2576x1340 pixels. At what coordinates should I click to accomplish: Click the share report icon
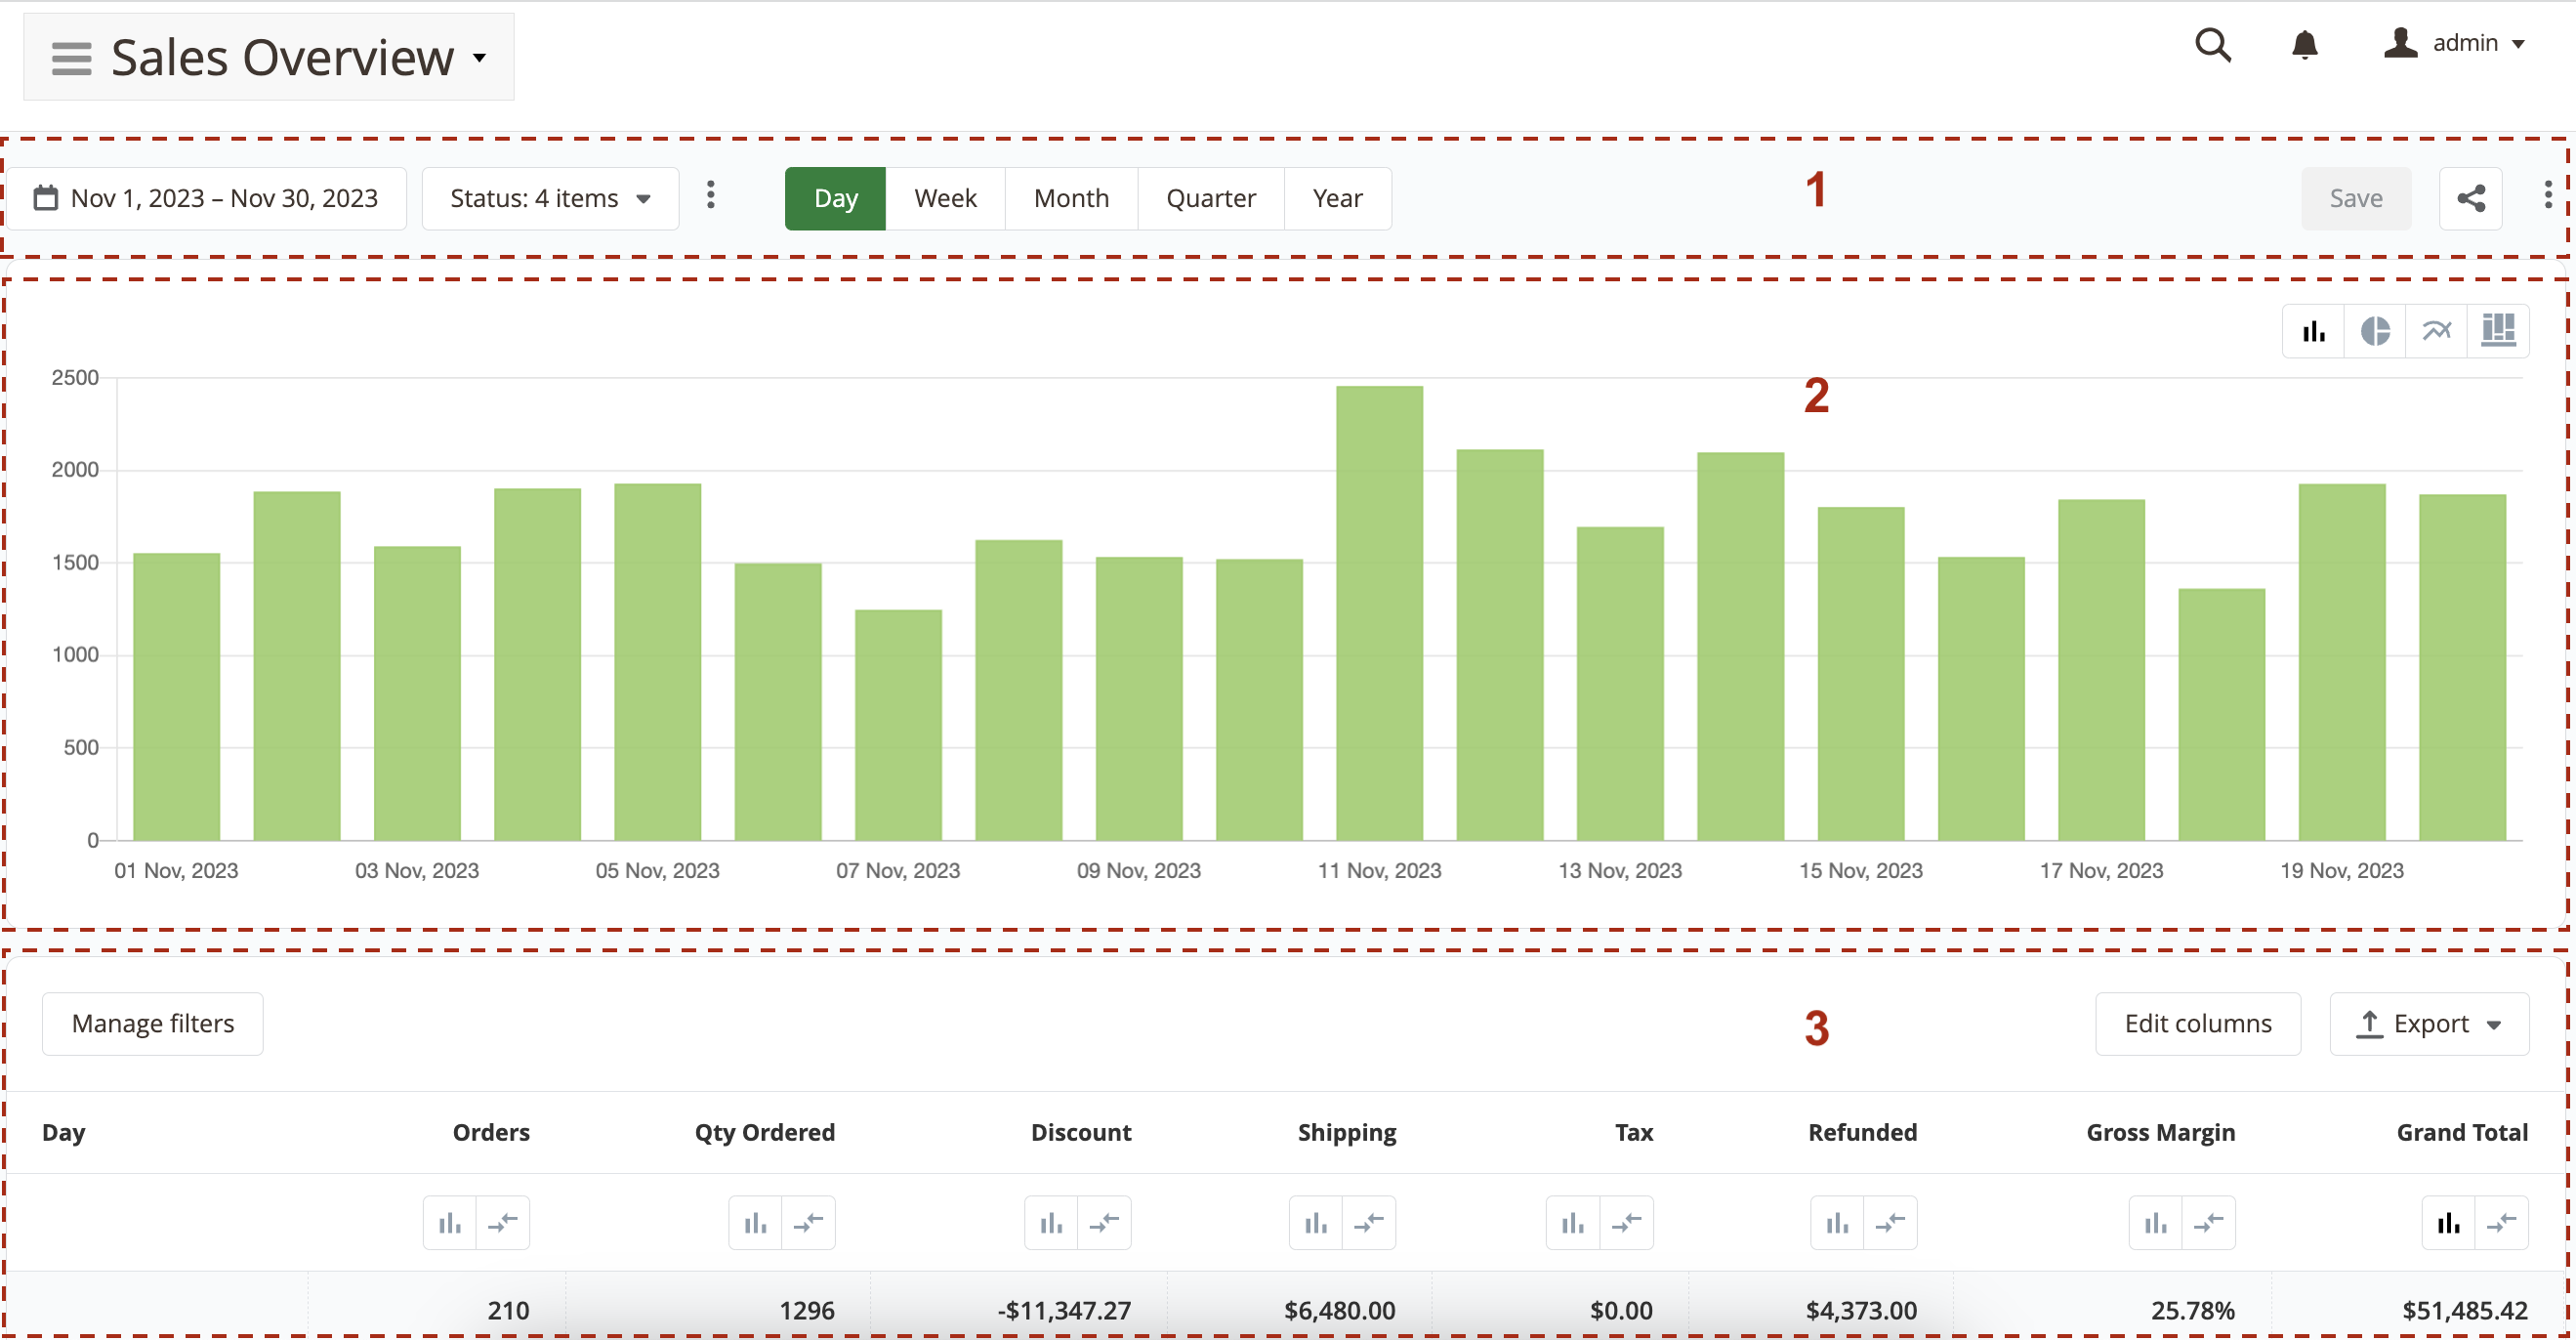pyautogui.click(x=2471, y=197)
